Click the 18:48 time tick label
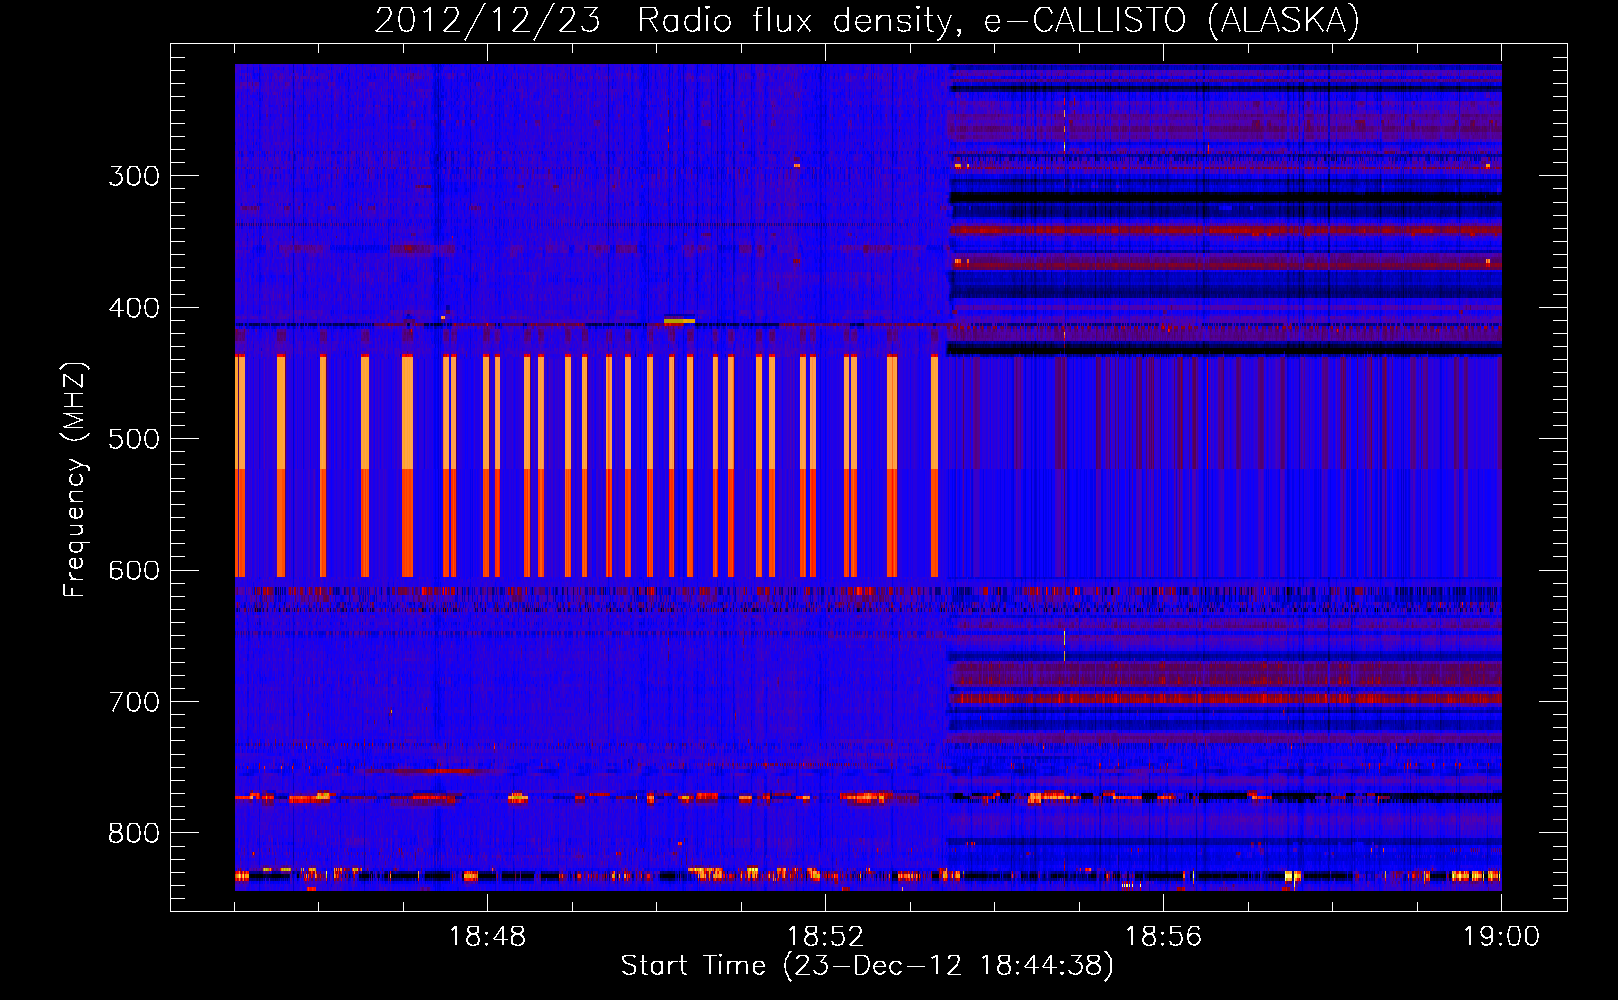 tap(487, 937)
